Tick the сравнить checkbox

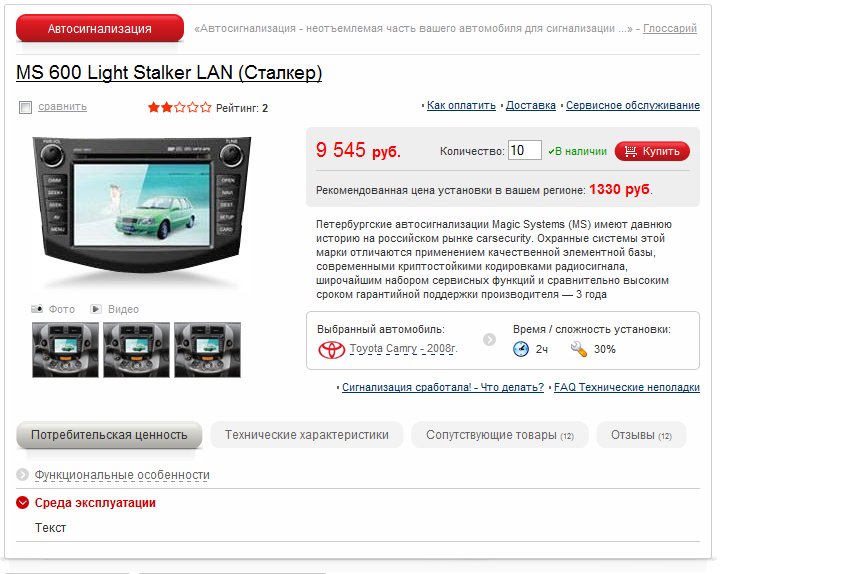[25, 107]
